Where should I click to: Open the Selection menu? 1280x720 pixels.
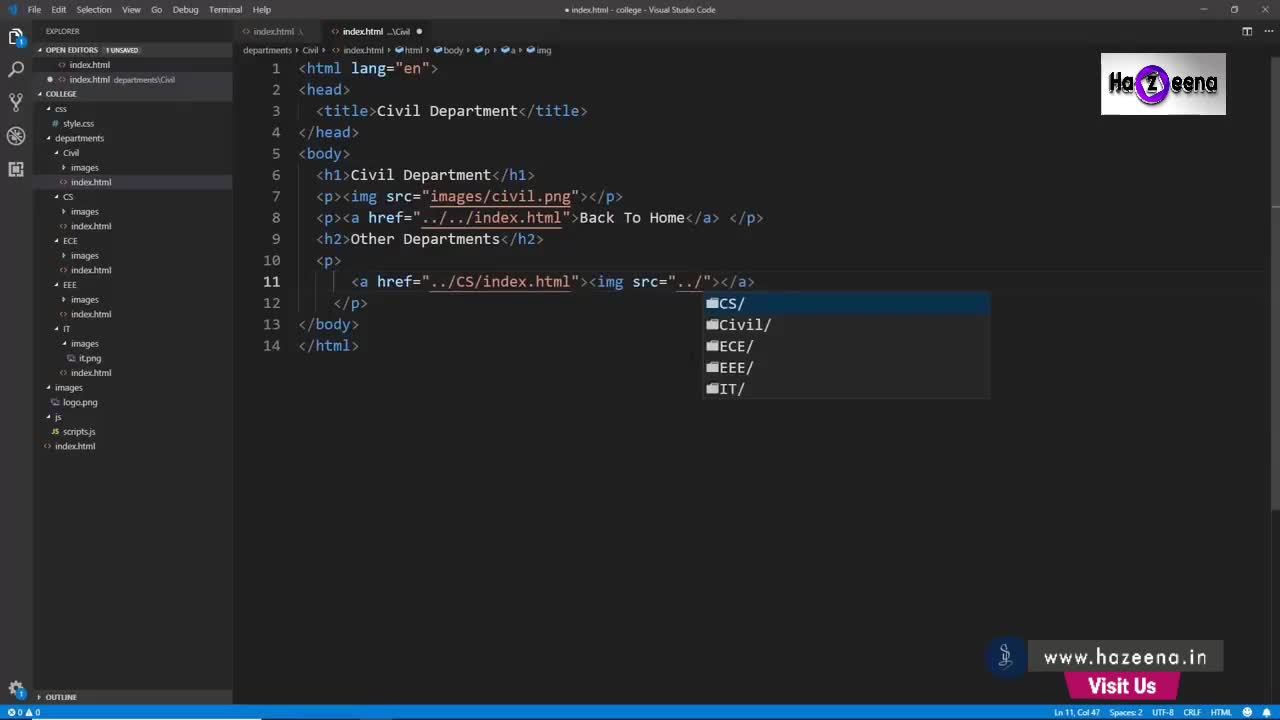tap(94, 9)
